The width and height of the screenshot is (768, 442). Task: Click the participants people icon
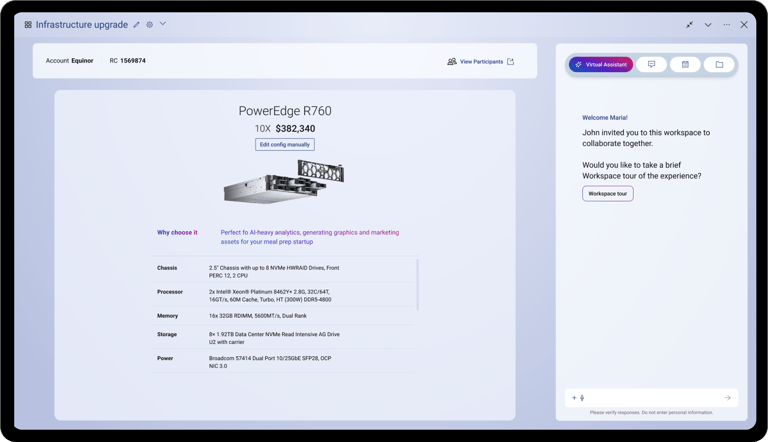pyautogui.click(x=452, y=62)
